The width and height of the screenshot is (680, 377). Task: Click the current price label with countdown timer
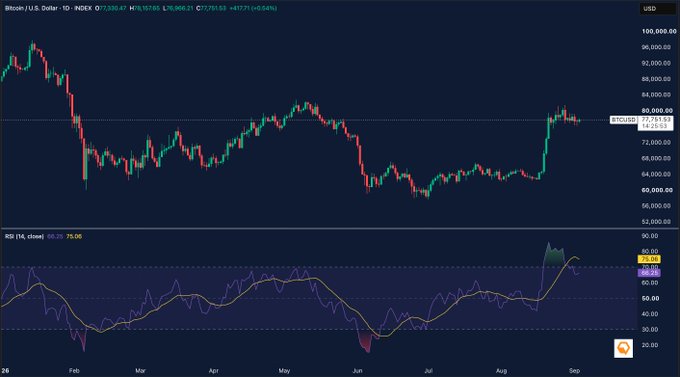pos(656,123)
